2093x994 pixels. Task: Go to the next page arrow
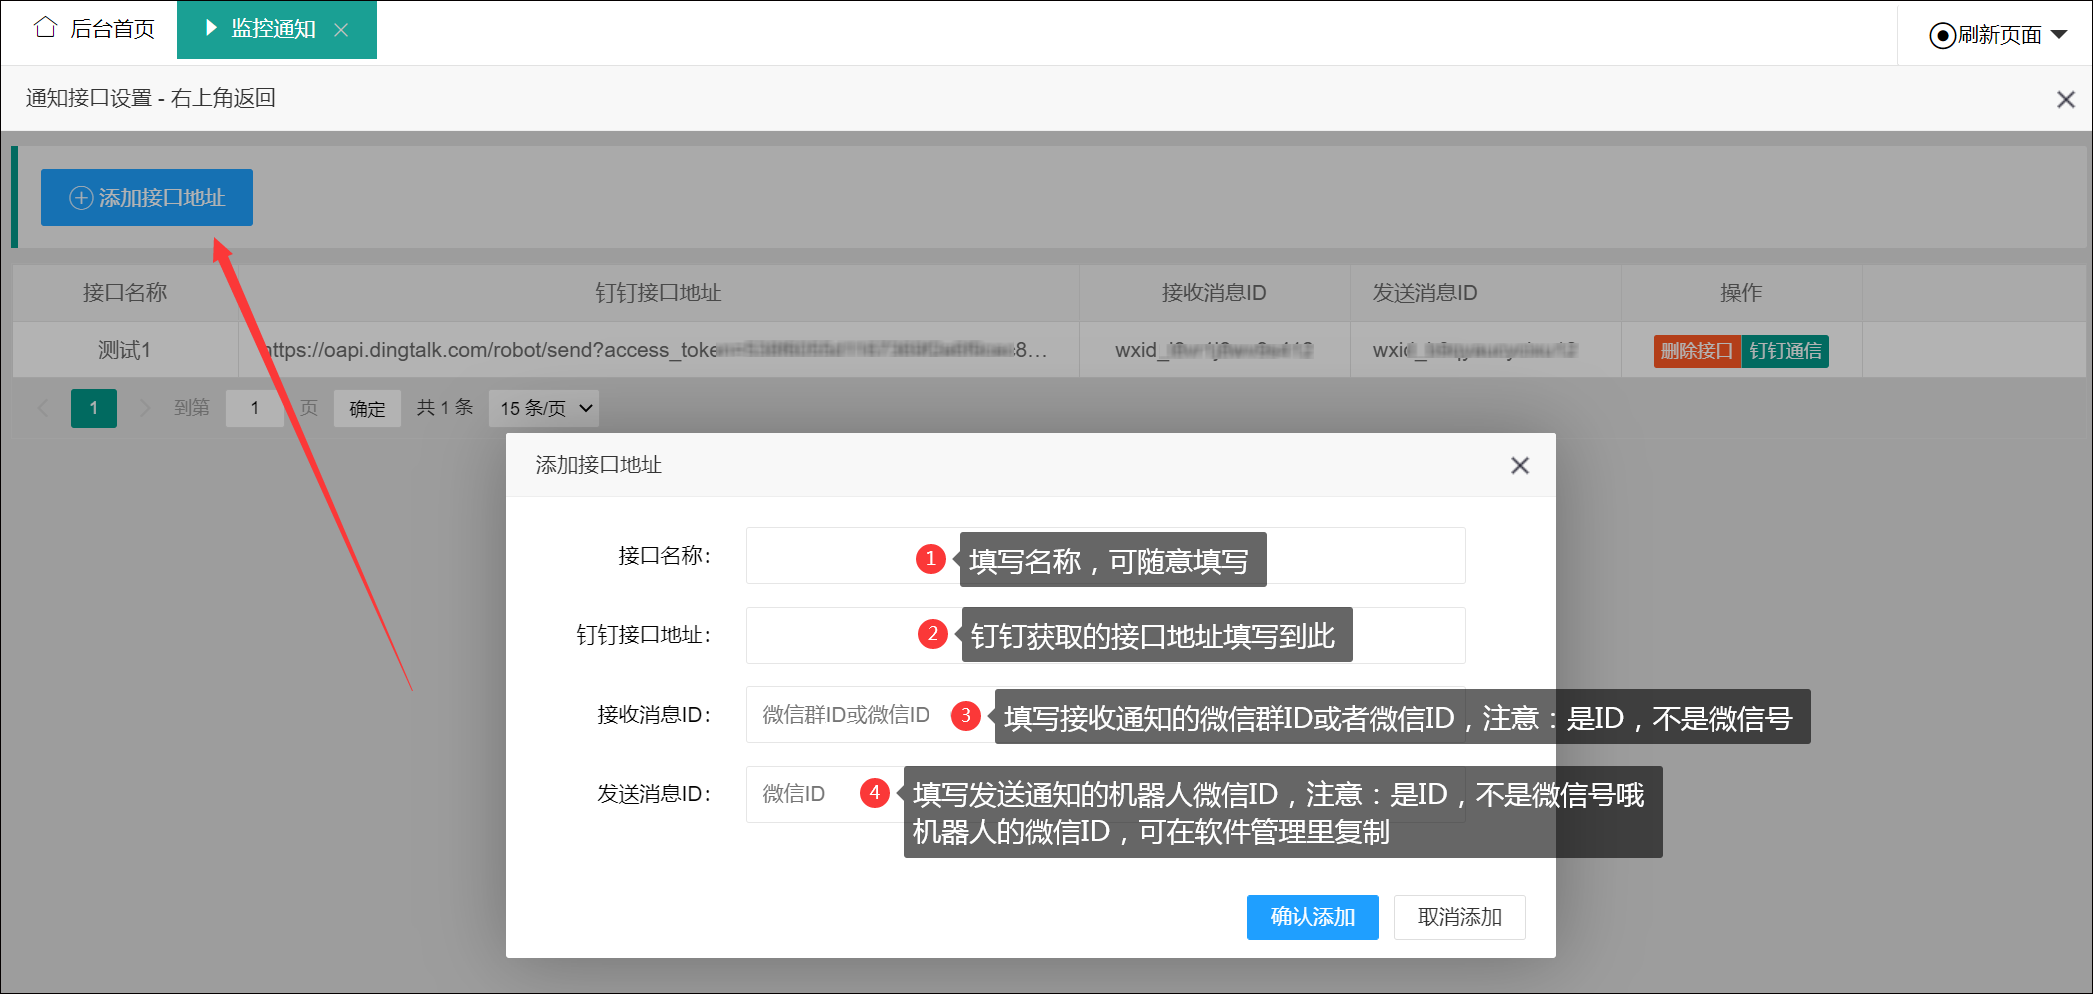point(144,408)
